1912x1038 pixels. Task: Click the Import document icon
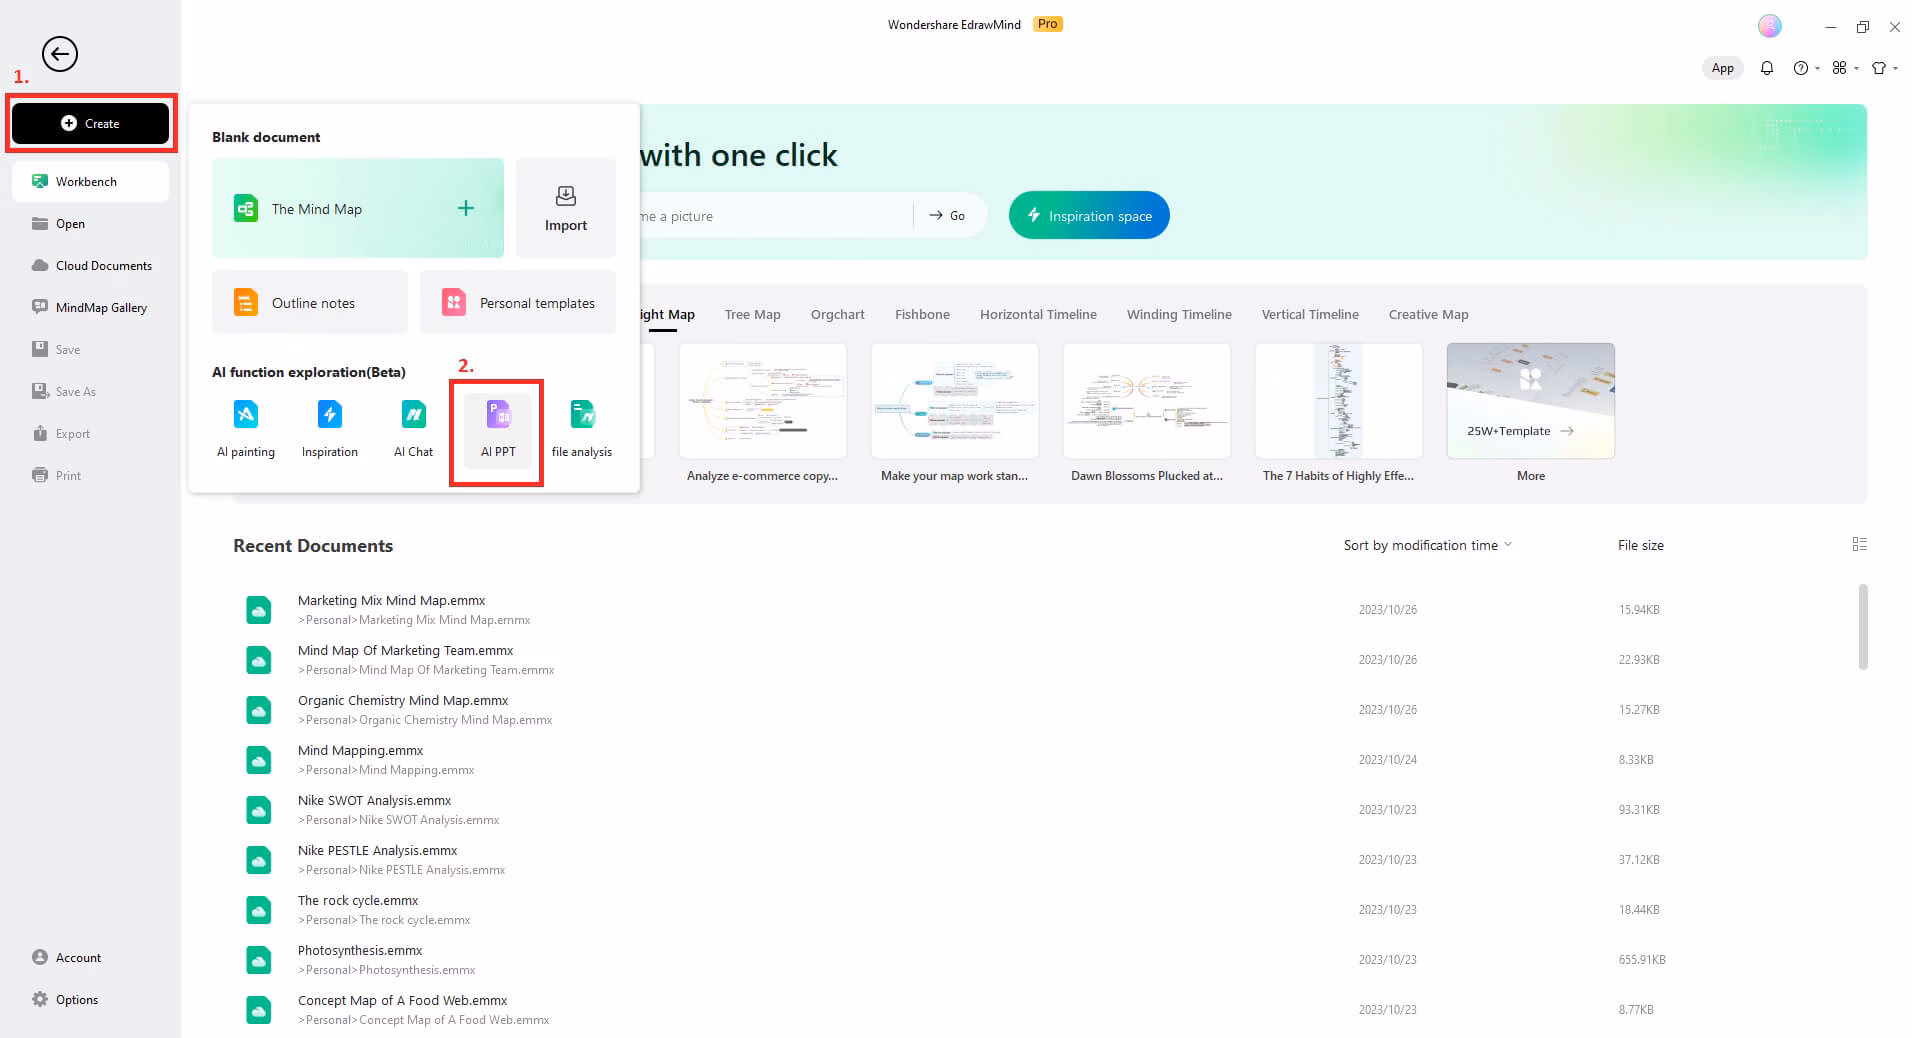[x=566, y=208]
